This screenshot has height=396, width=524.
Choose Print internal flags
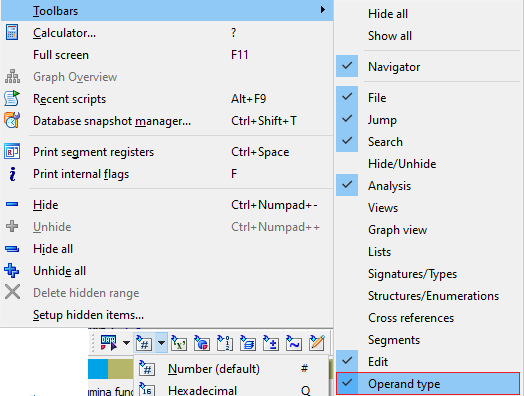167,174
